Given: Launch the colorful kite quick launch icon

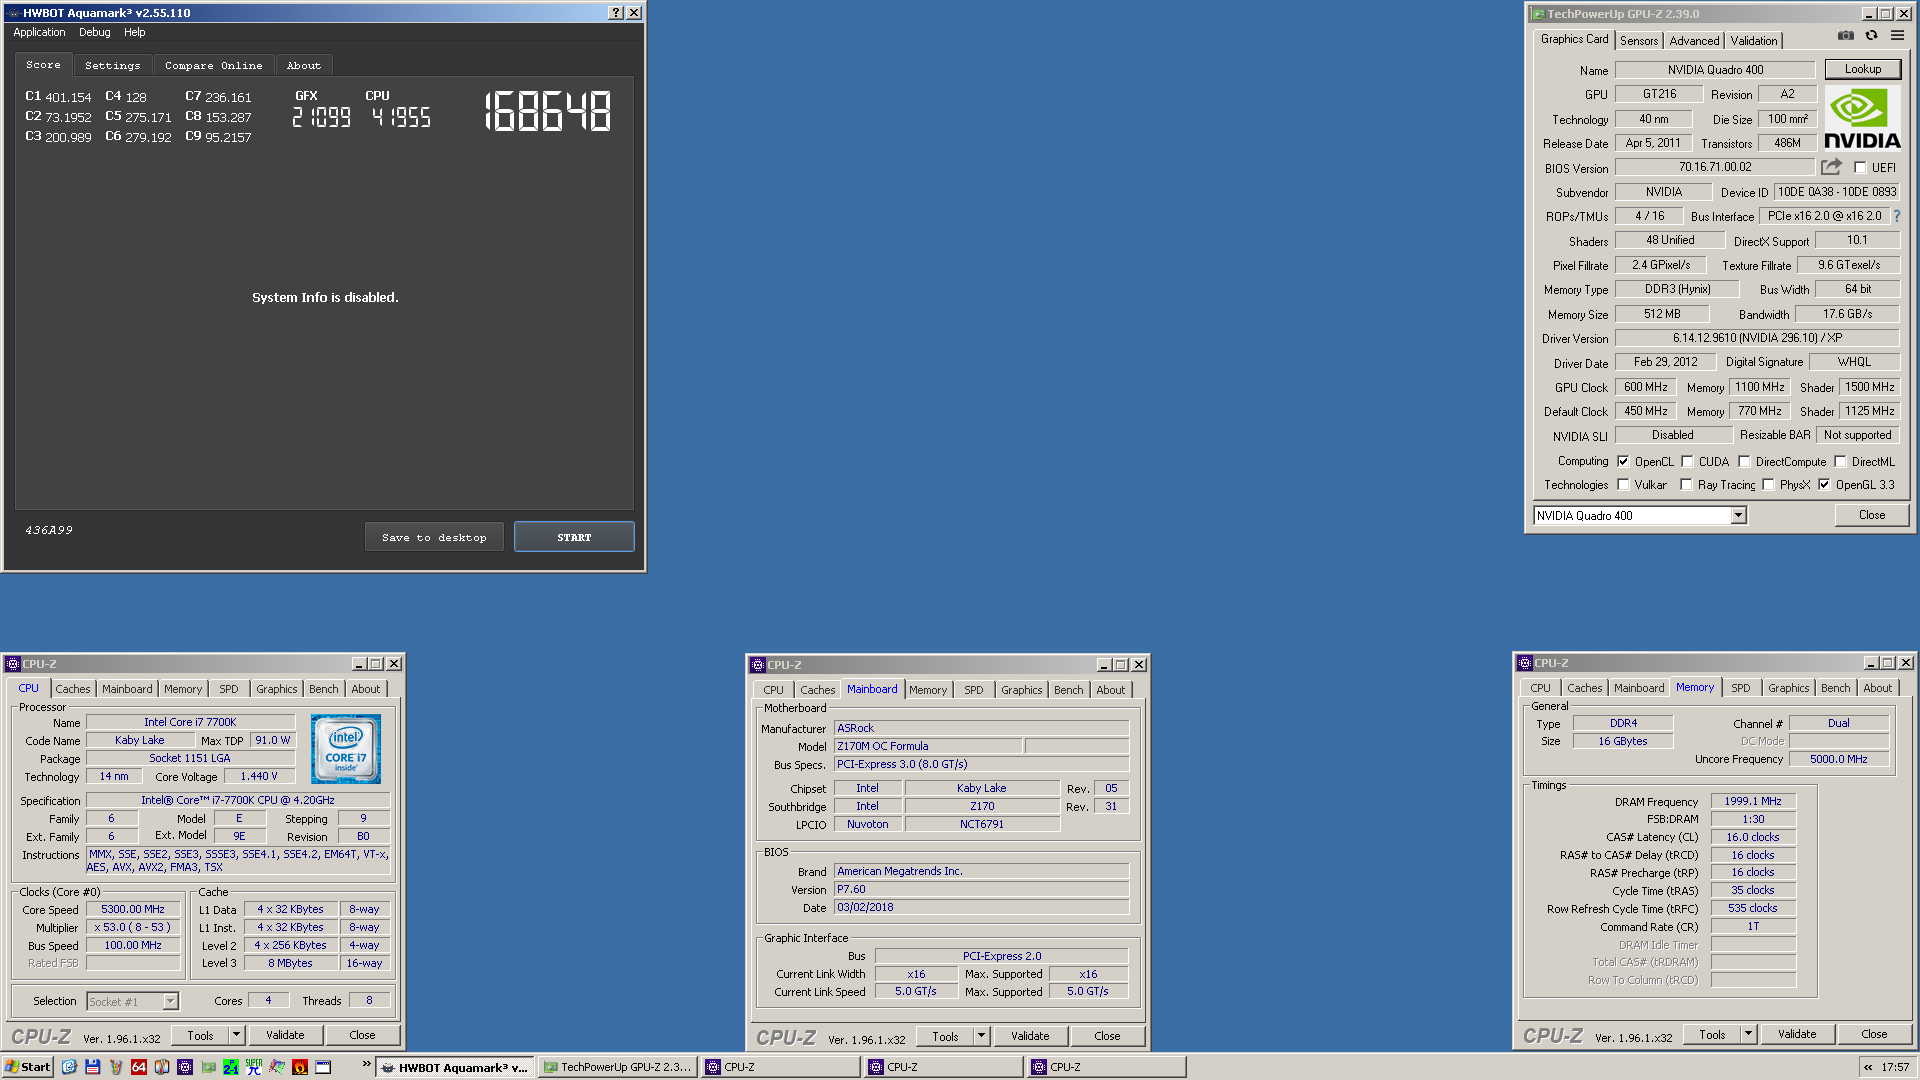Looking at the screenshot, I should [277, 1067].
